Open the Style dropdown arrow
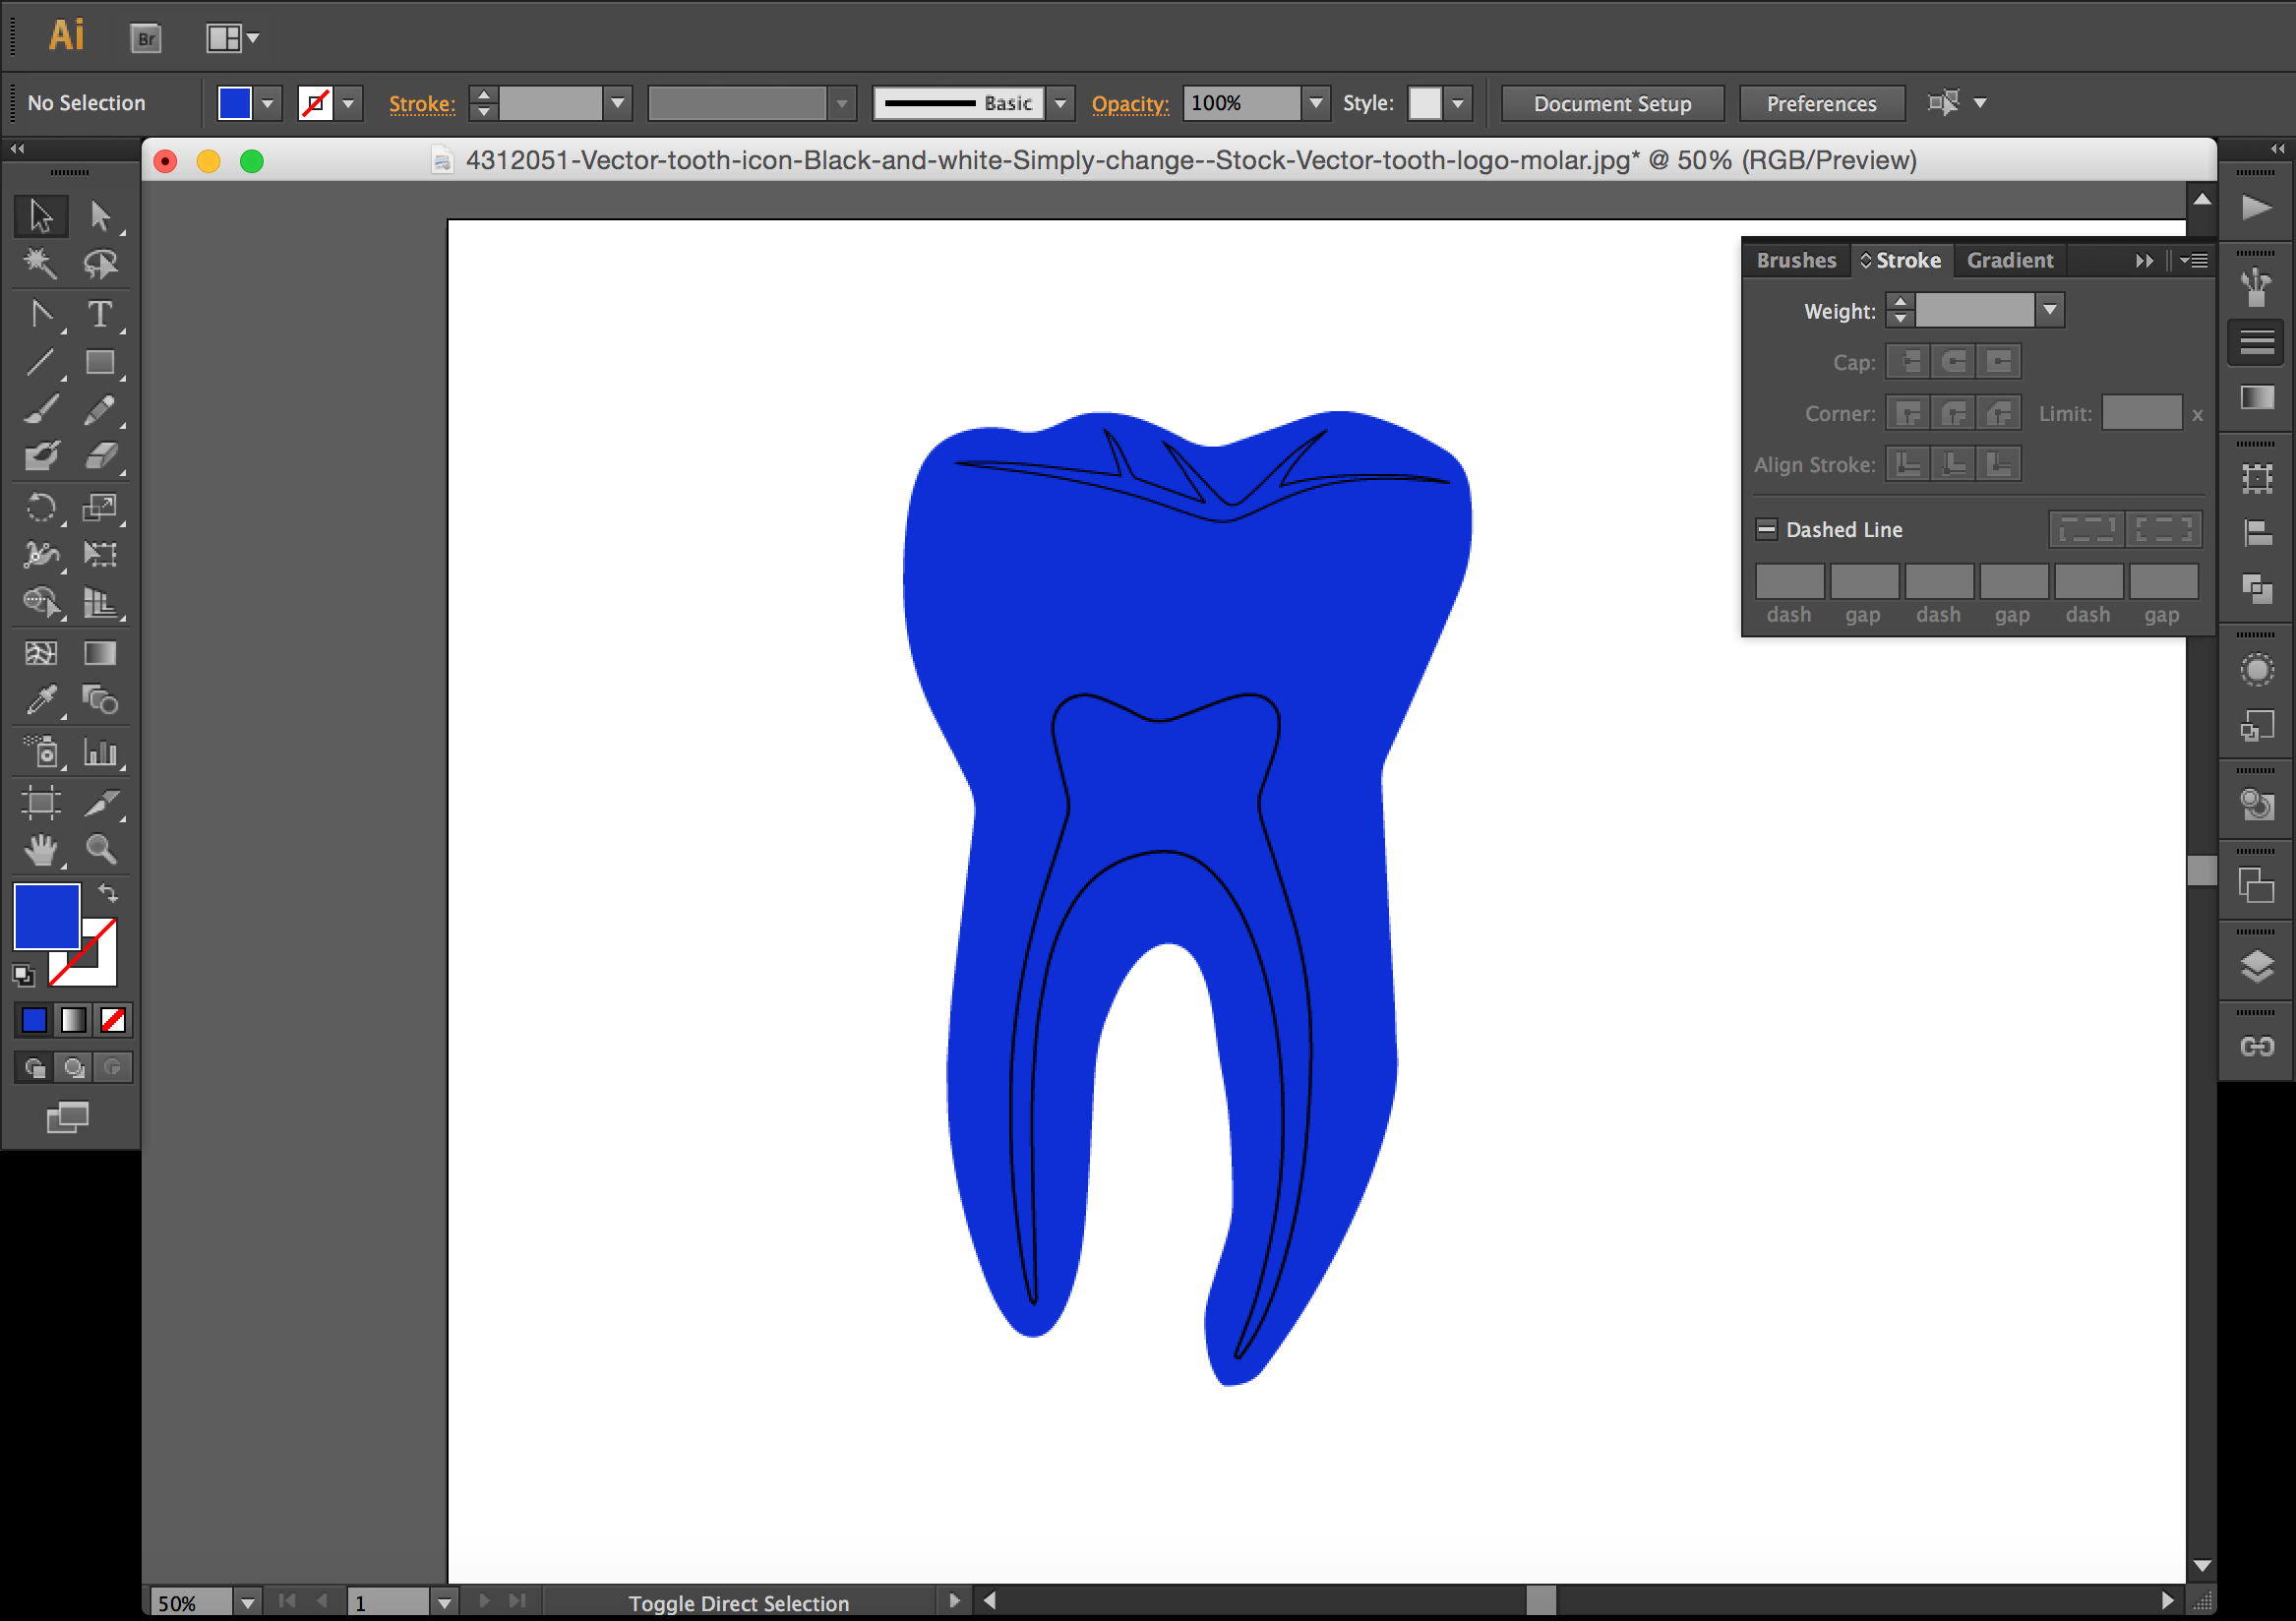The width and height of the screenshot is (2296, 1621). pyautogui.click(x=1458, y=103)
